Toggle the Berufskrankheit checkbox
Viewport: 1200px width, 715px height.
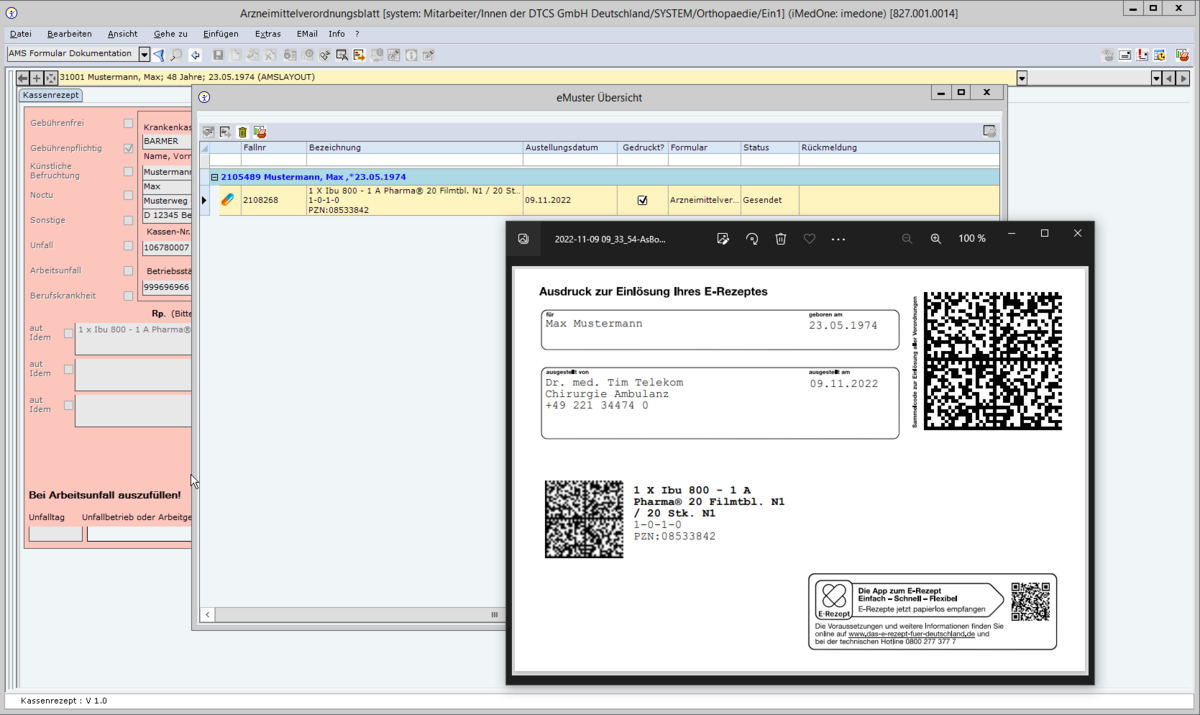128,296
